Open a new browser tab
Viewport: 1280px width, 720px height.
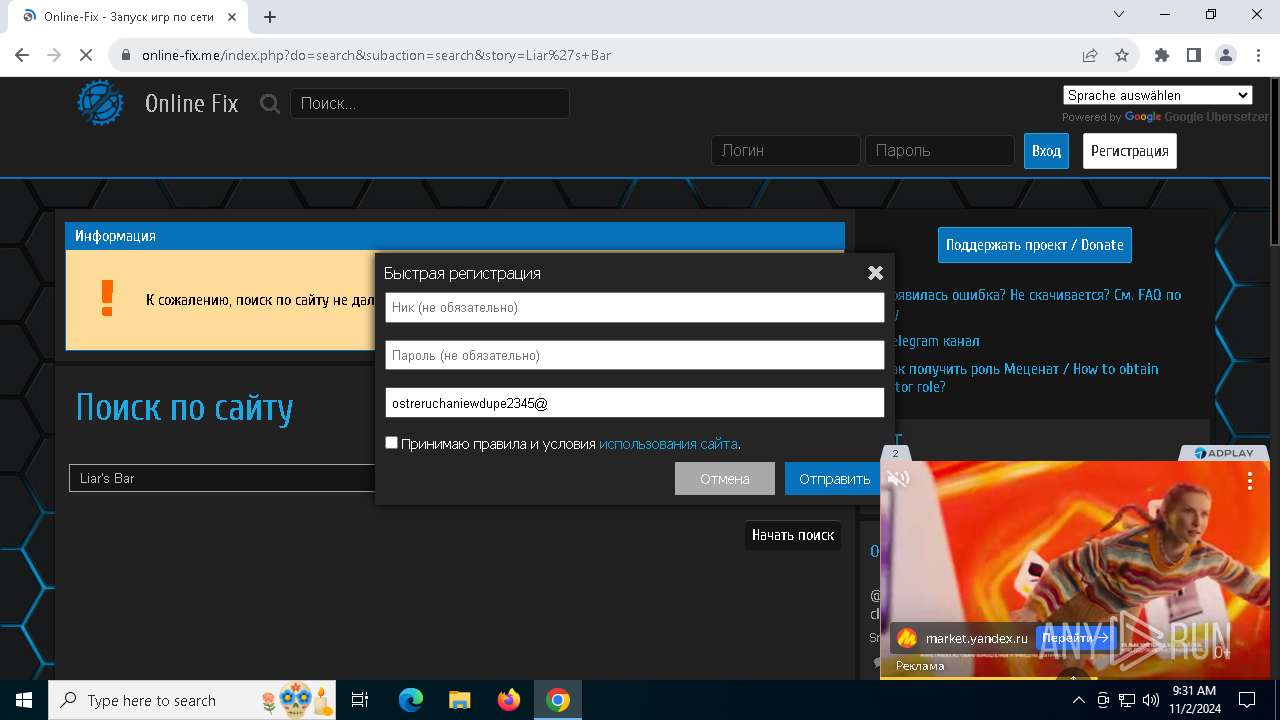click(270, 16)
